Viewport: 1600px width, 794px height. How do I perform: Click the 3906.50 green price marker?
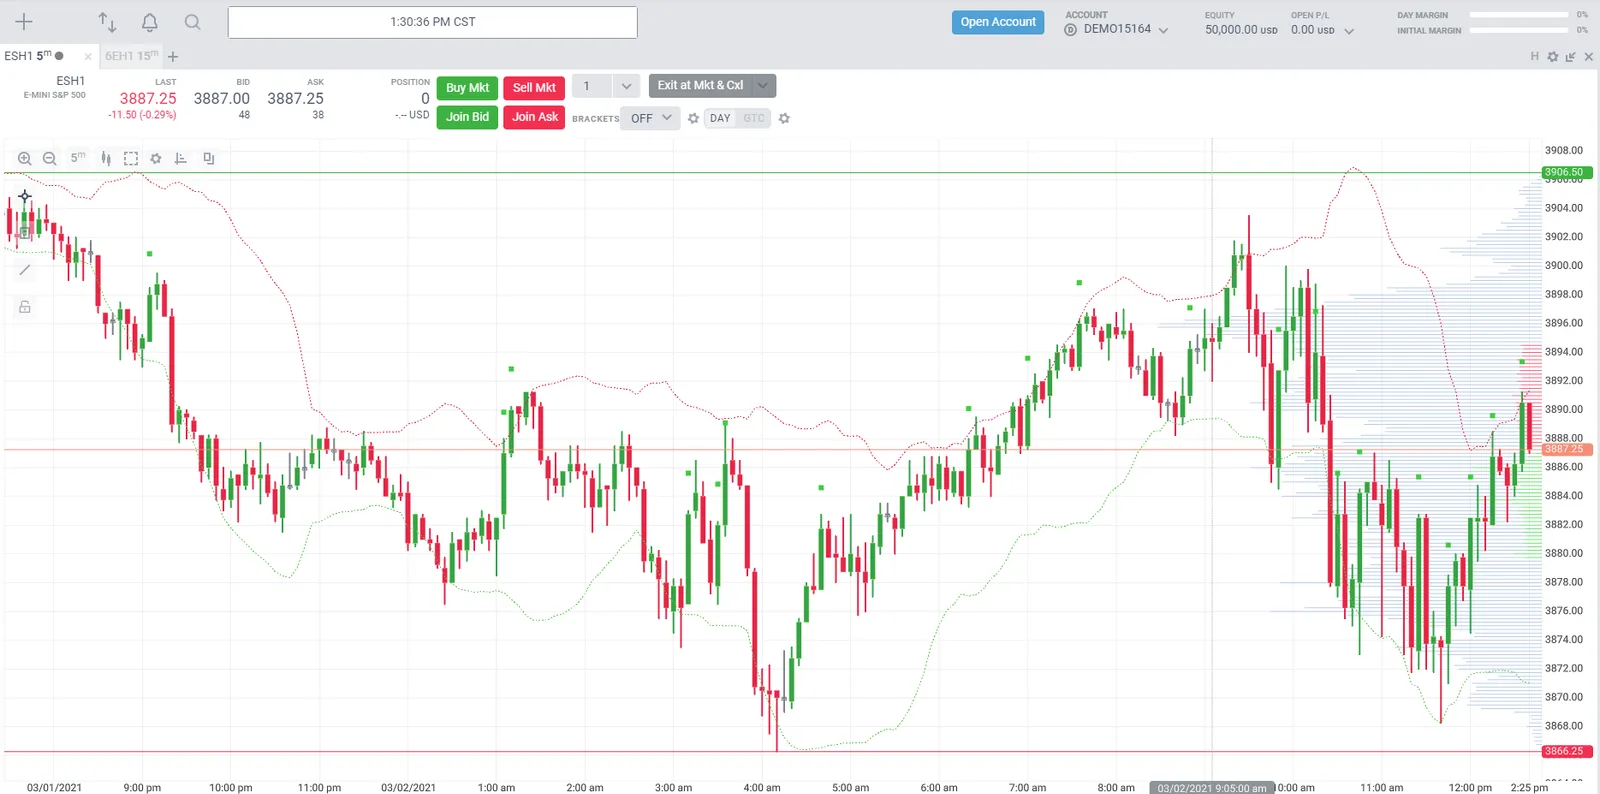click(1566, 172)
